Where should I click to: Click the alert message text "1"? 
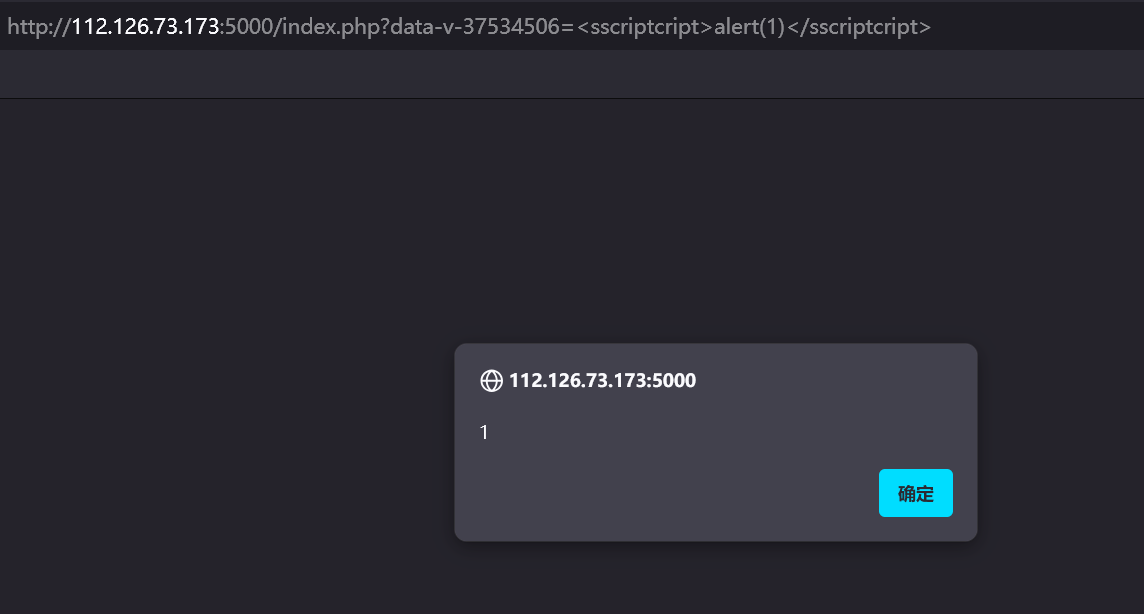pyautogui.click(x=484, y=433)
